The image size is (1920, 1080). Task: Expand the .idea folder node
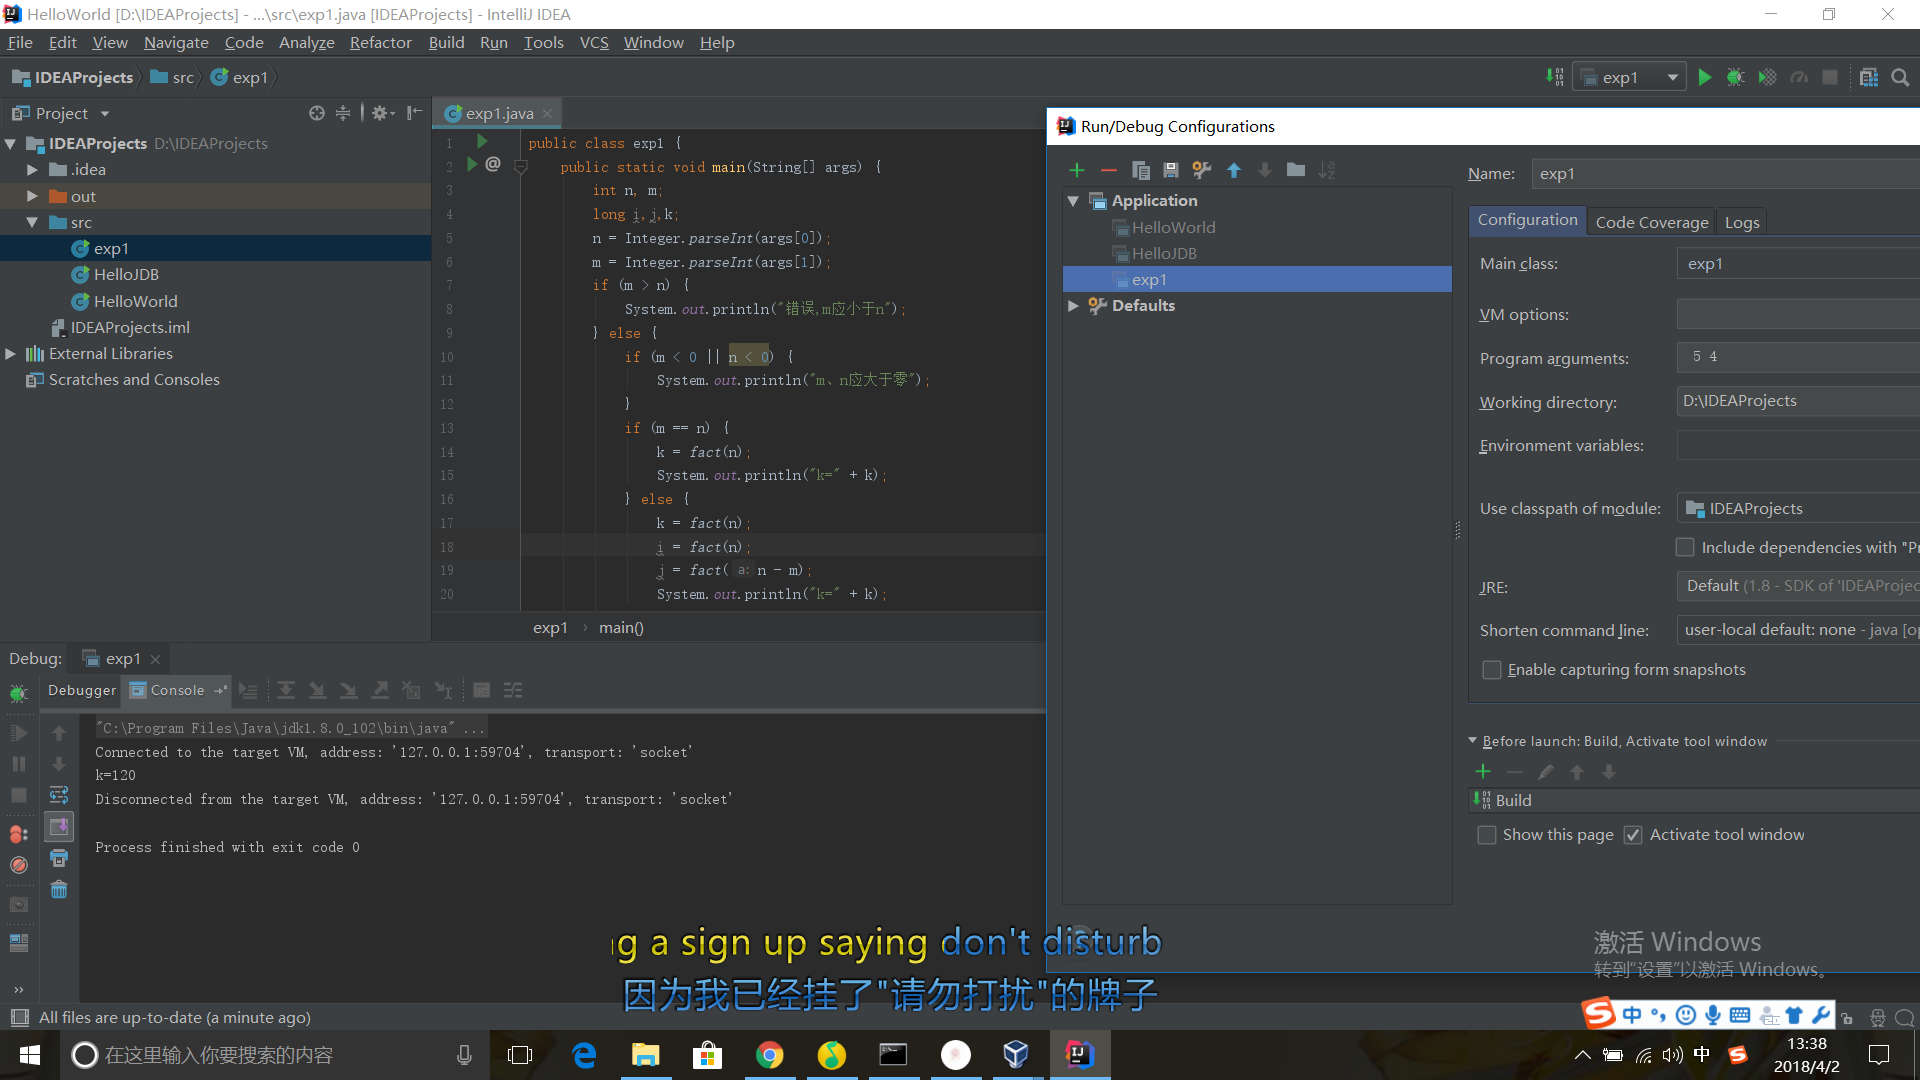(32, 170)
